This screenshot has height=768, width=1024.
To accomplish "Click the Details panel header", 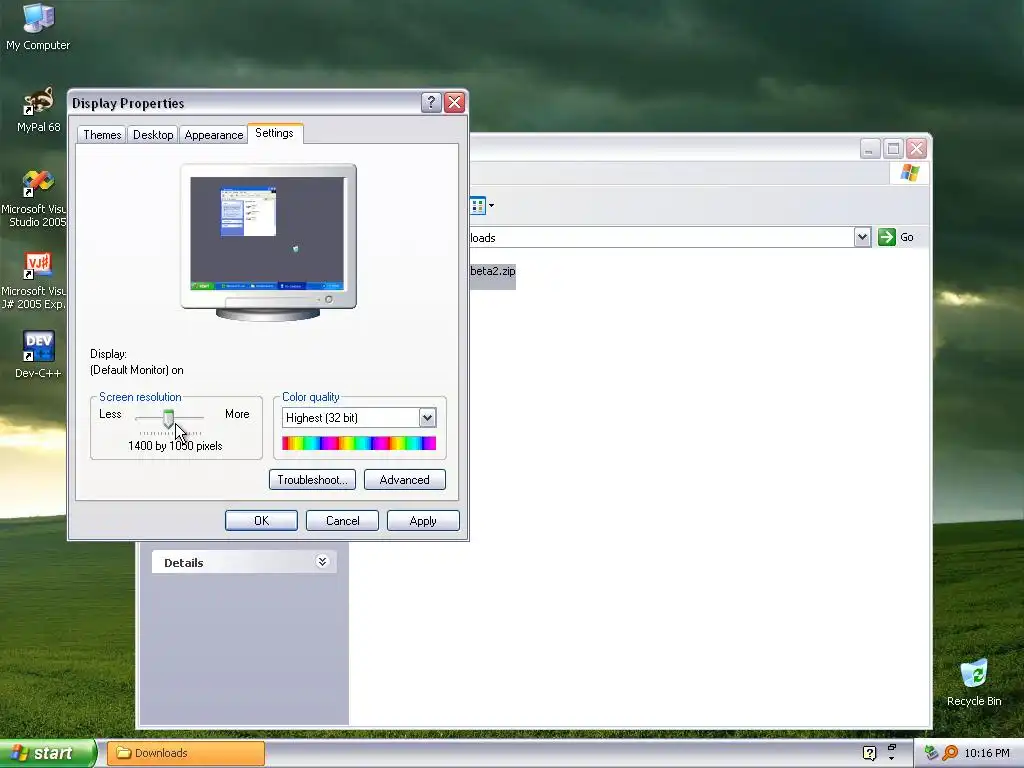I will tap(244, 562).
